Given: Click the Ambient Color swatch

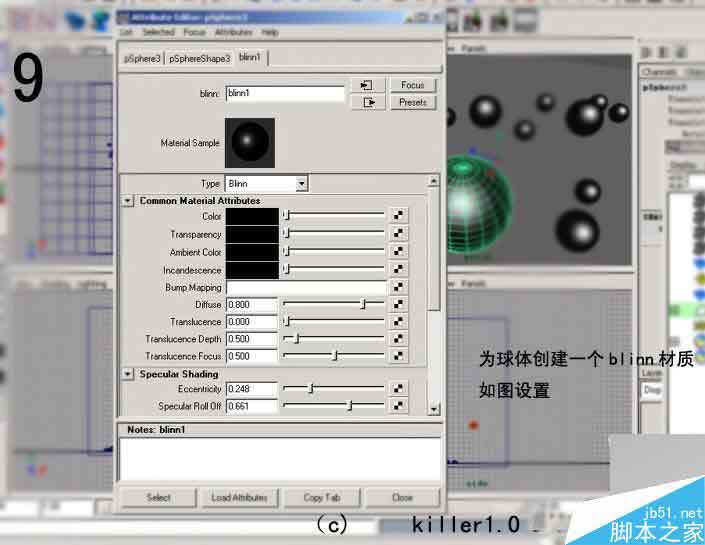Looking at the screenshot, I should click(x=252, y=252).
